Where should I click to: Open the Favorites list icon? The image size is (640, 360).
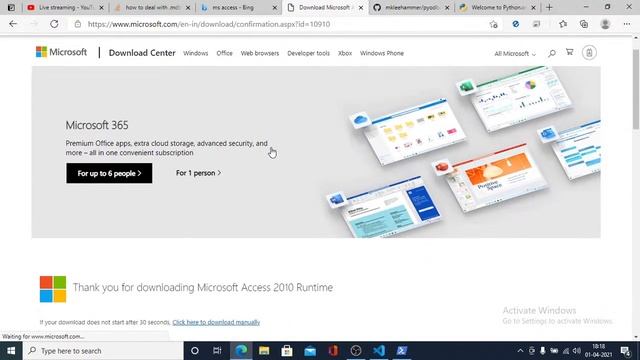coord(563,24)
